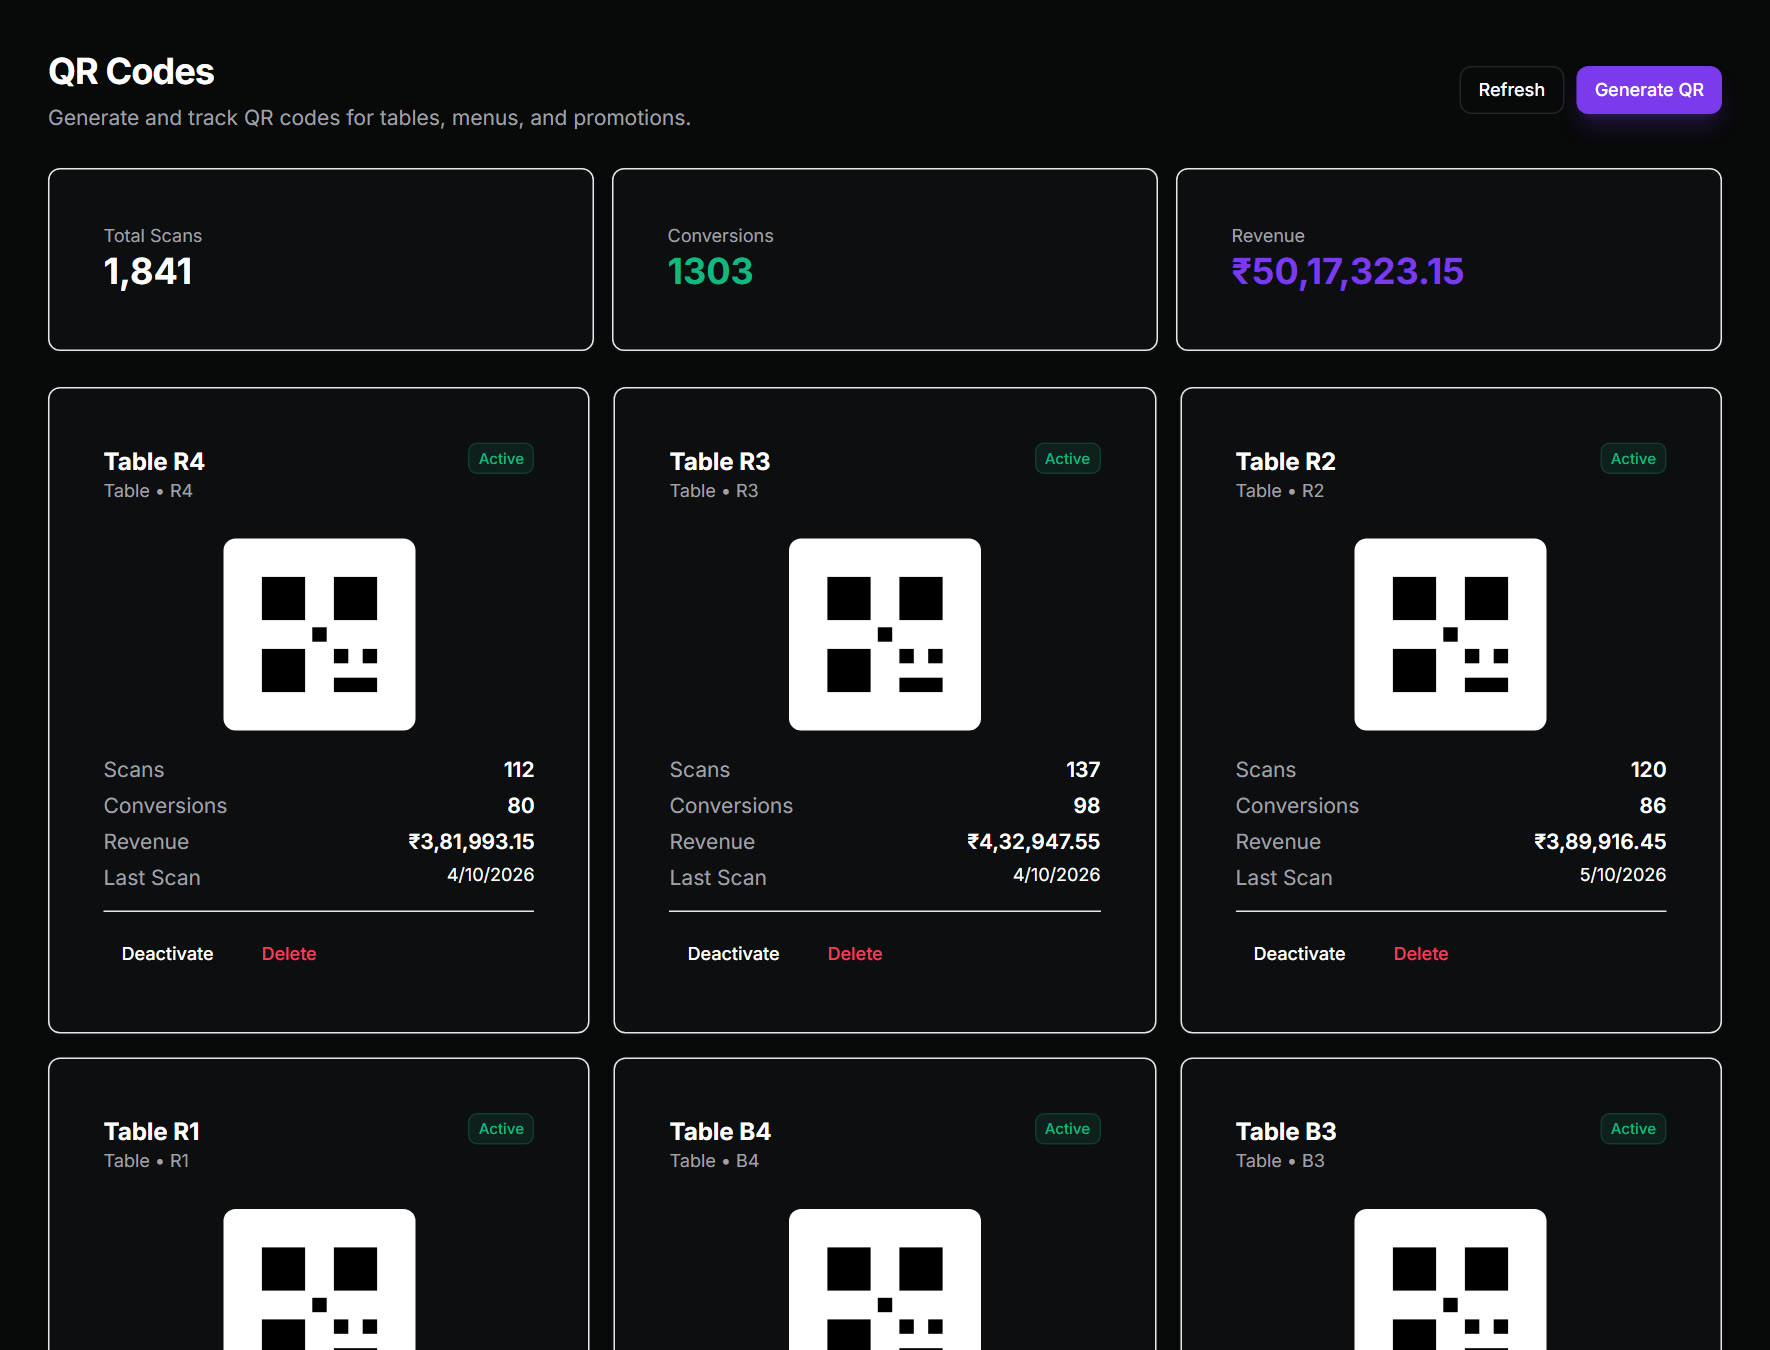Select Table R3 conversions count 98
The width and height of the screenshot is (1770, 1350).
[x=1087, y=806]
